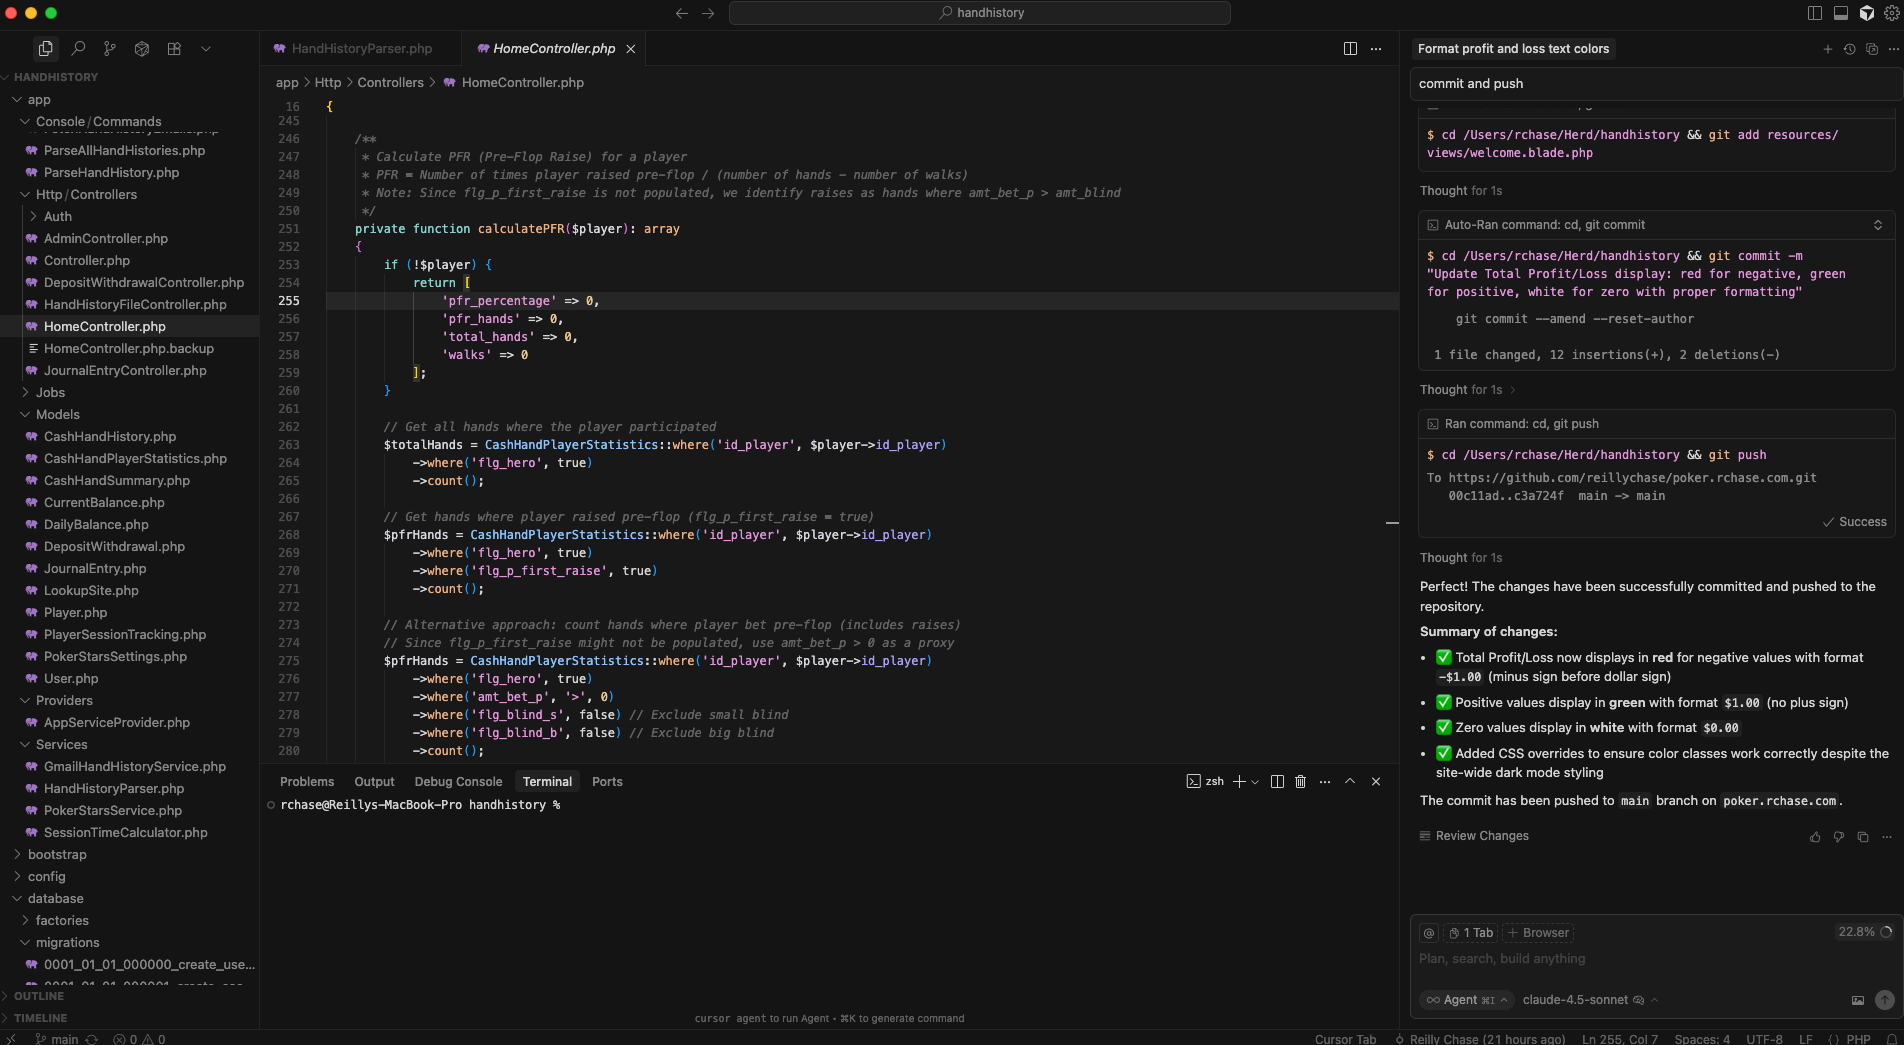Kill terminal with the trash icon
Image resolution: width=1904 pixels, height=1045 pixels.
pos(1300,781)
